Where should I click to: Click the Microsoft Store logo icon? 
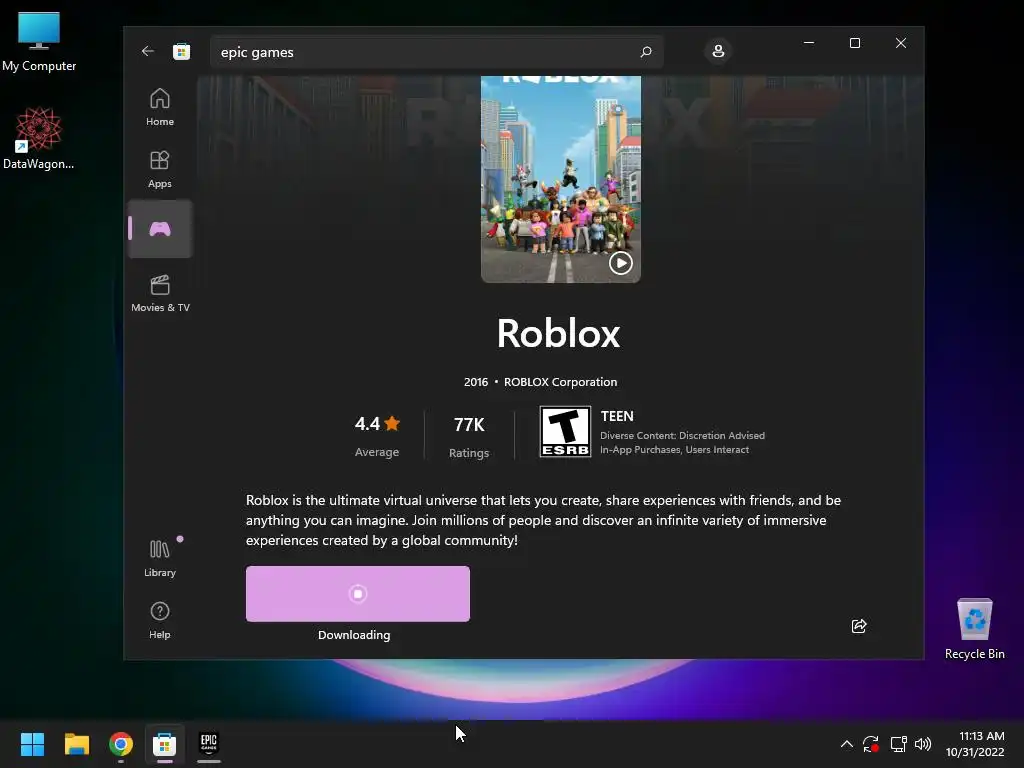[x=182, y=52]
